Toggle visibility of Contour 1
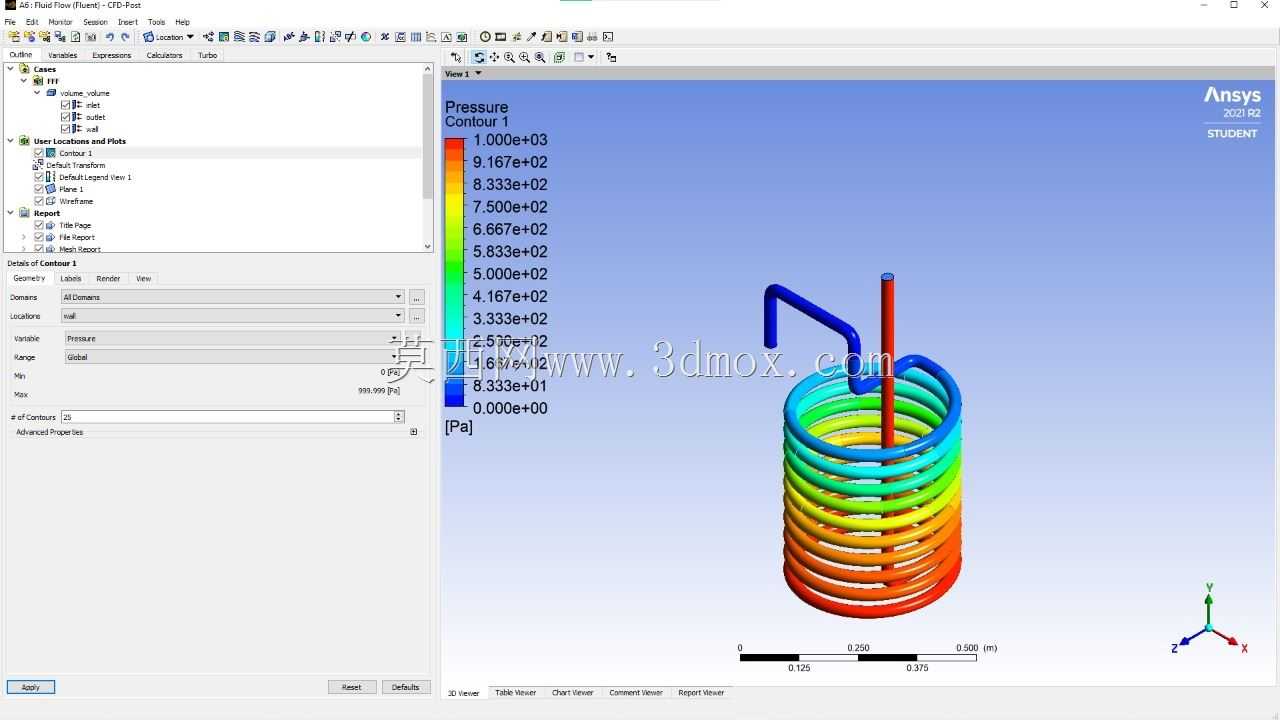Viewport: 1280px width, 720px height. [39, 153]
